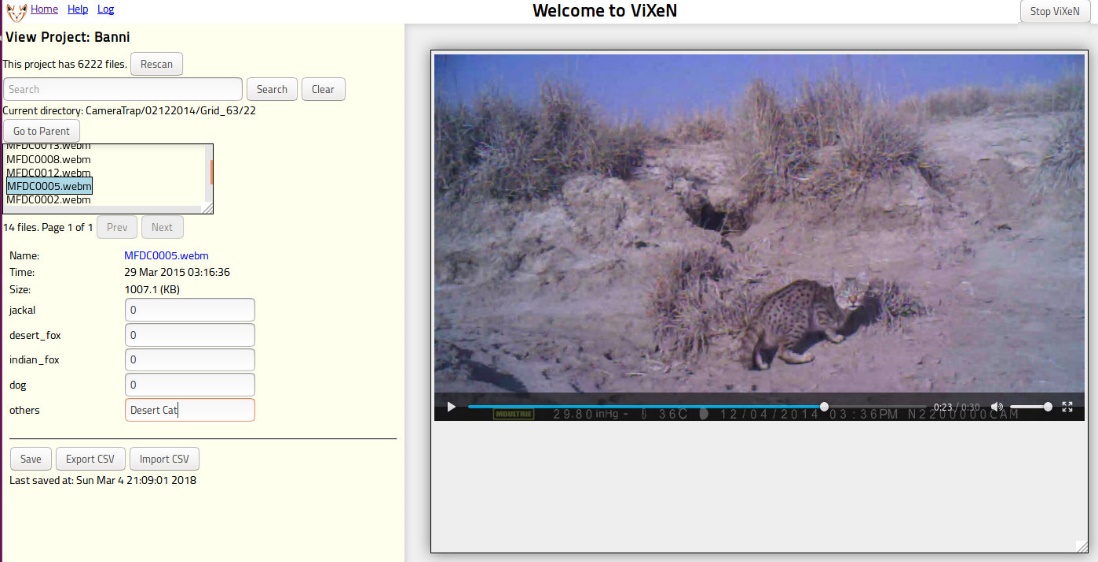Clear the search query

pyautogui.click(x=323, y=89)
